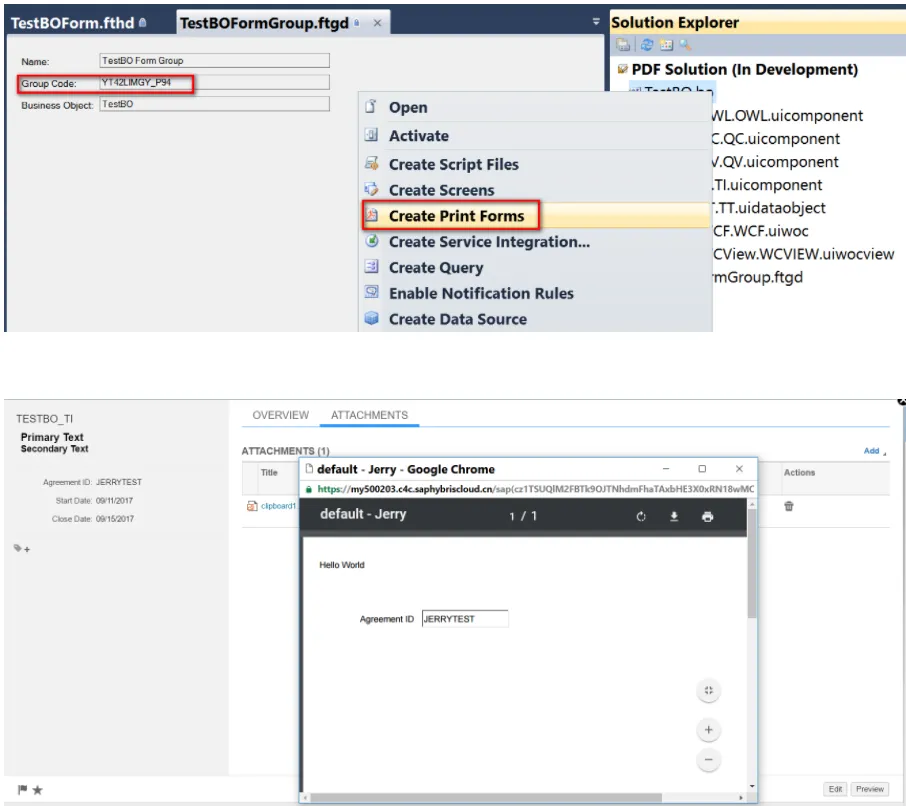Click the Name input field

point(214,61)
